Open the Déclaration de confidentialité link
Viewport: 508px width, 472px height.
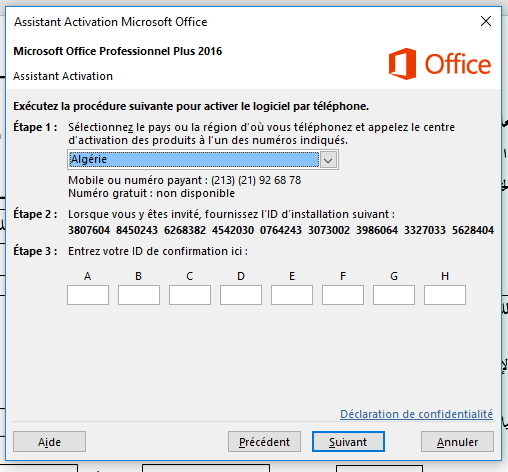pos(416,414)
